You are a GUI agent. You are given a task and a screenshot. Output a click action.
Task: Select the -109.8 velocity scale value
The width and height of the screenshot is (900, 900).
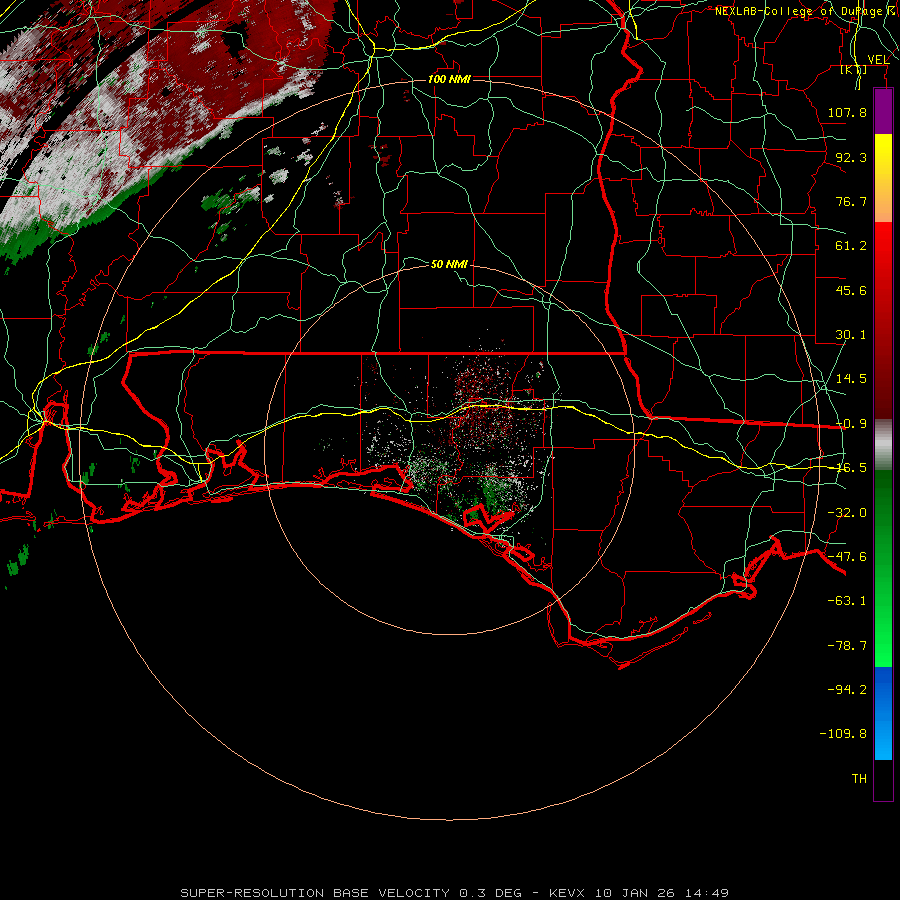click(x=843, y=734)
